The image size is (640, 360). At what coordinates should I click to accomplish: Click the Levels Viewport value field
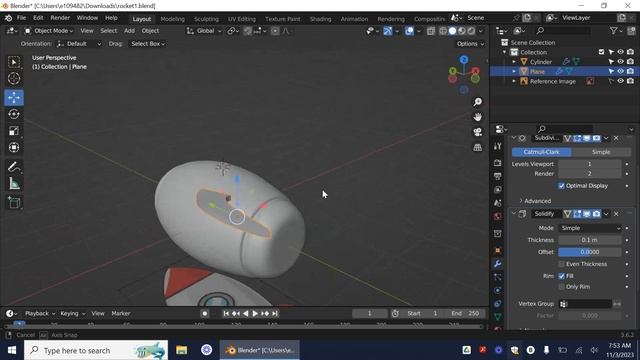click(590, 164)
